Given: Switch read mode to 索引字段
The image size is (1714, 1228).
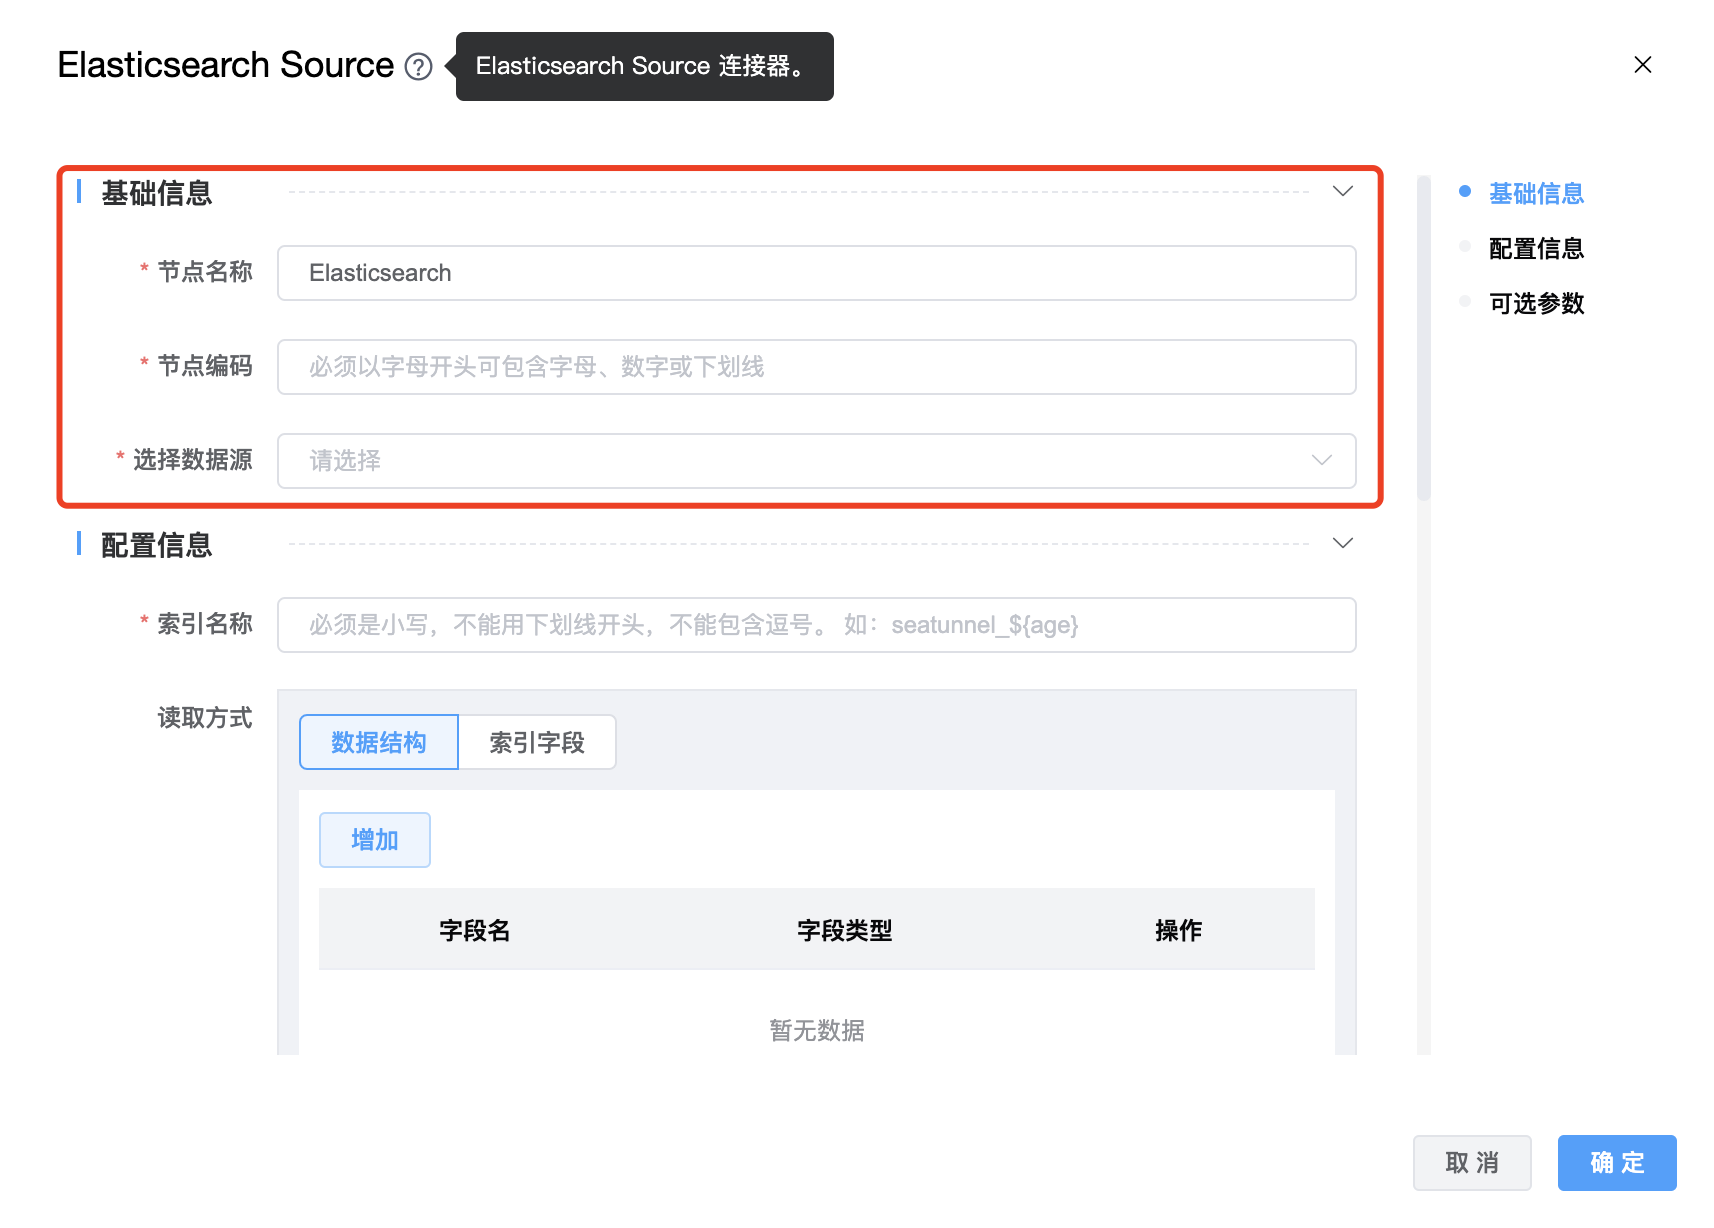Looking at the screenshot, I should coord(537,742).
